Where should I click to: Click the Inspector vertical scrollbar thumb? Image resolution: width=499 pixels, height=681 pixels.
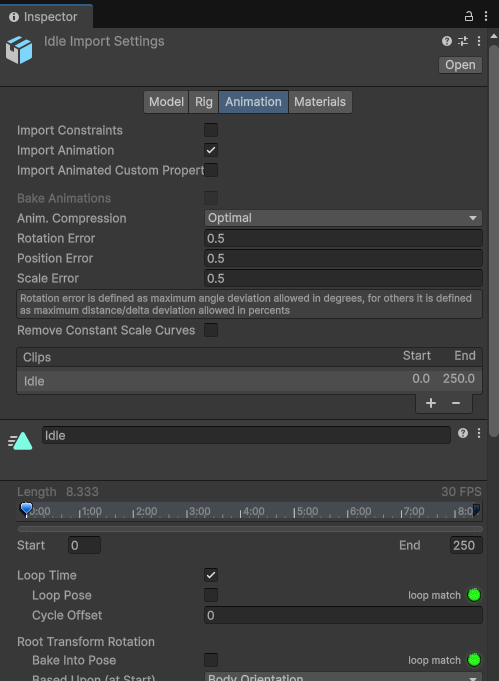coord(494,241)
